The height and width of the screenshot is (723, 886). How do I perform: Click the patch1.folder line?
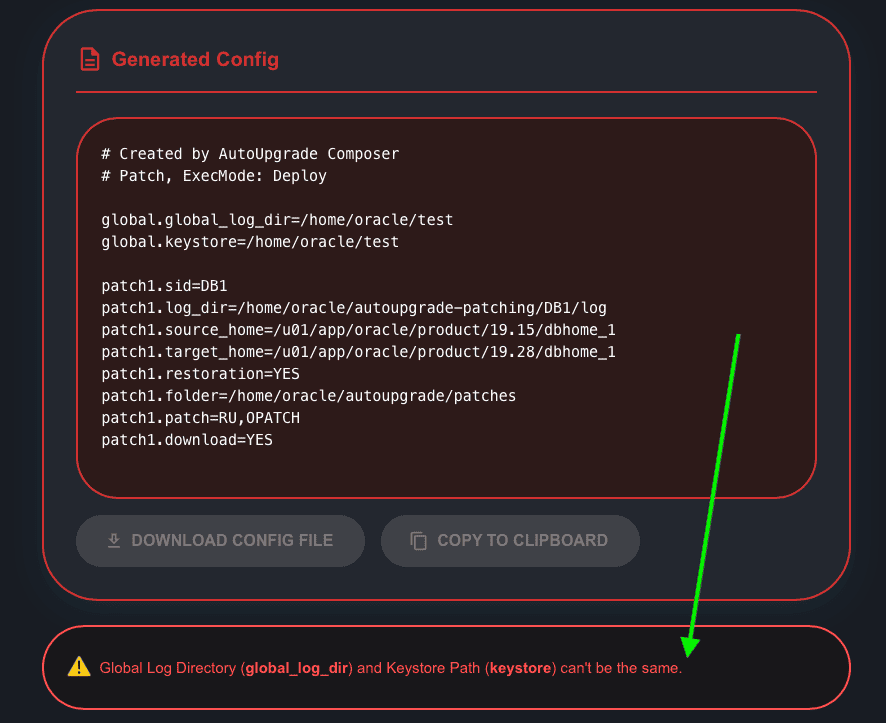click(x=308, y=396)
